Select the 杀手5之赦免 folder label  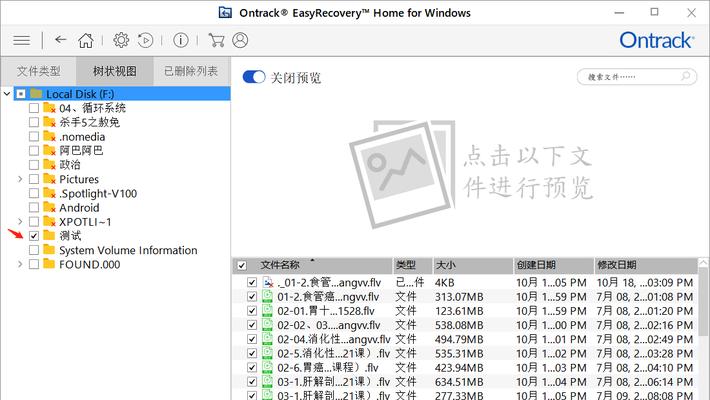tap(90, 122)
